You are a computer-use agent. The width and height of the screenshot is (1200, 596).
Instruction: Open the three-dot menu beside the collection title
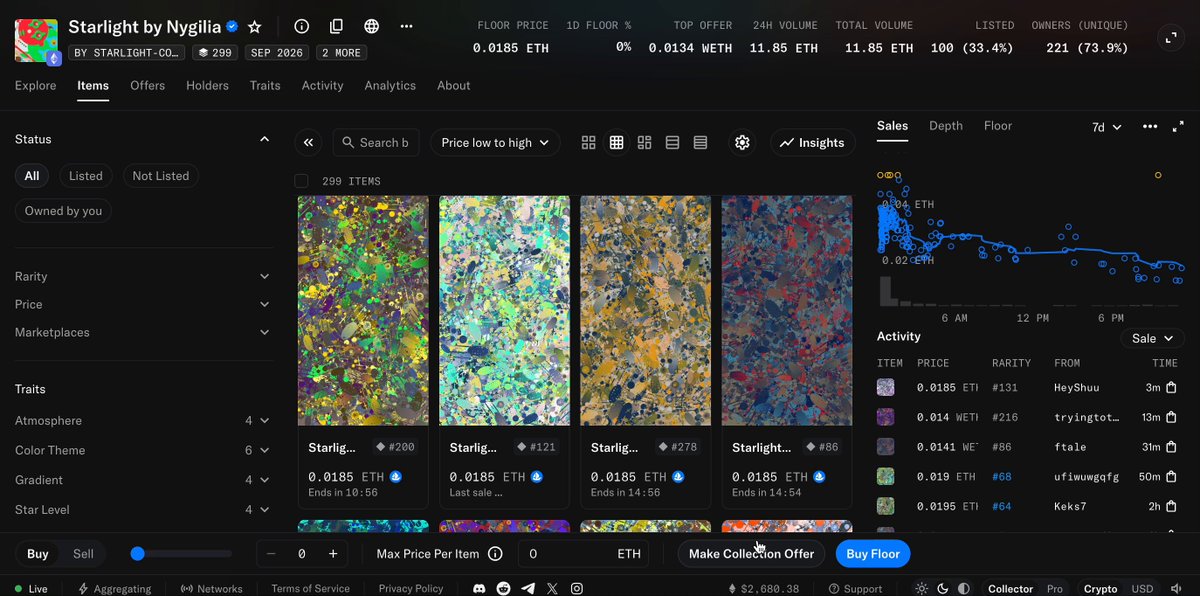(x=406, y=26)
